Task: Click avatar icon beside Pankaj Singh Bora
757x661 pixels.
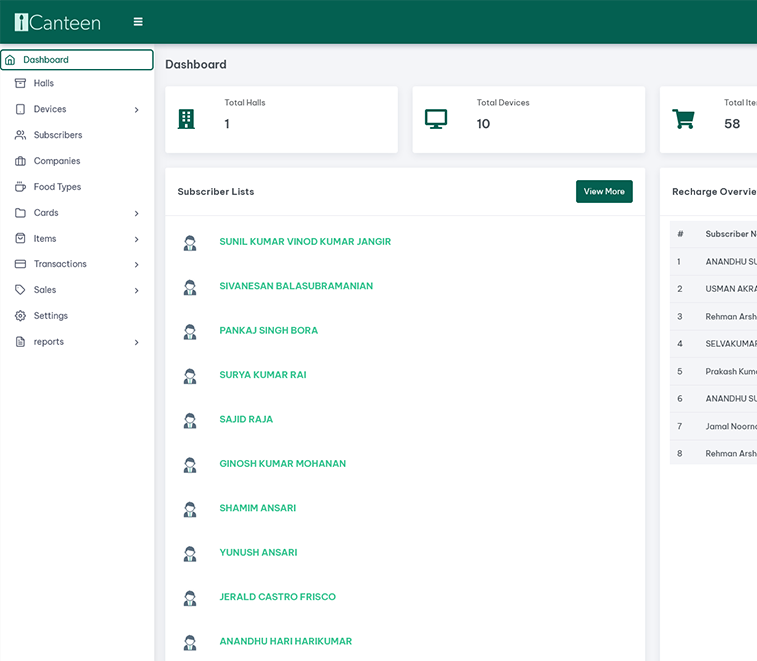Action: click(x=190, y=331)
